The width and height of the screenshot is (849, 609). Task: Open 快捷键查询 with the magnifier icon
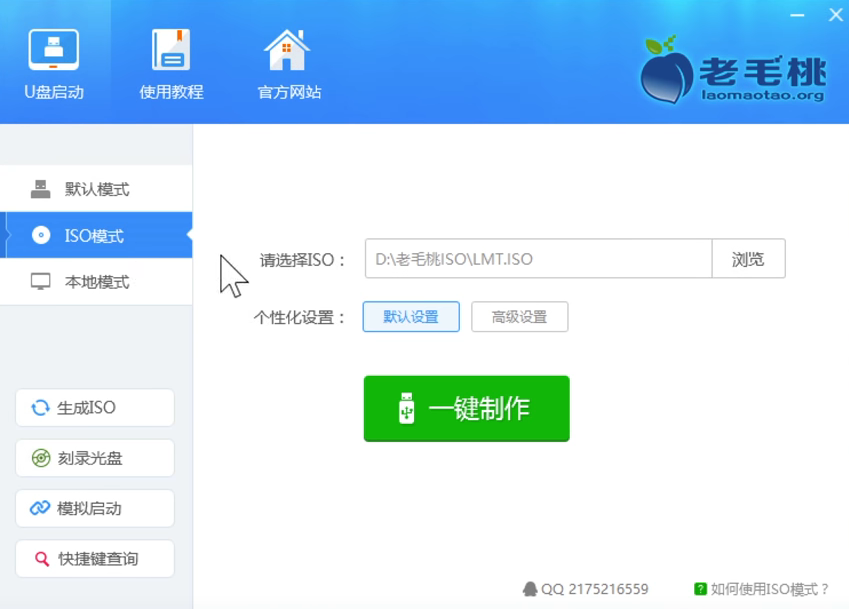tap(40, 559)
